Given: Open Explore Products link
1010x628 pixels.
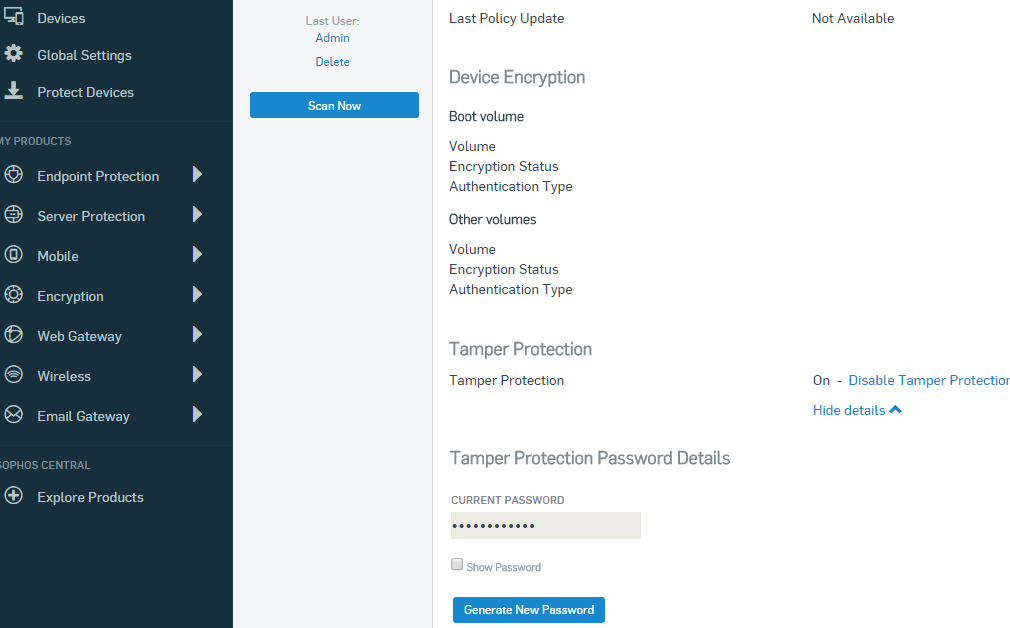Looking at the screenshot, I should coord(90,497).
